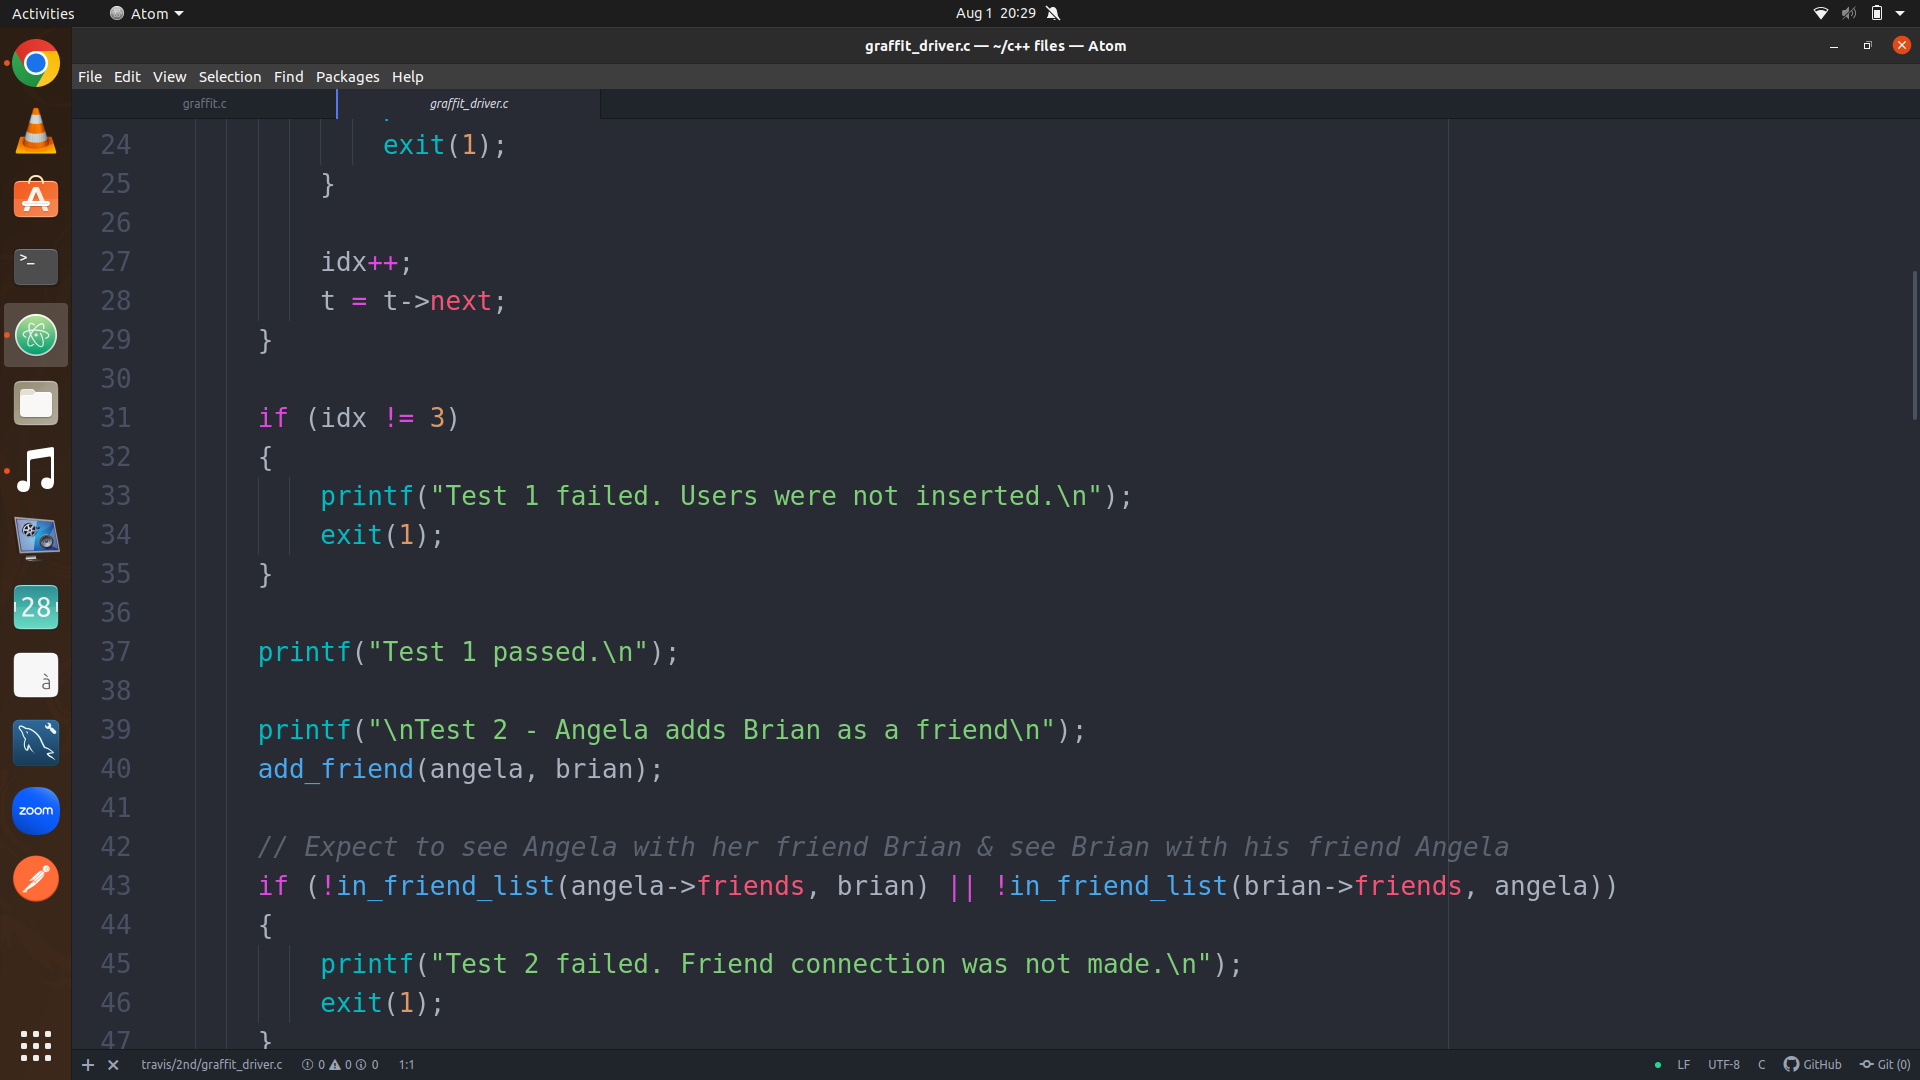Click the volume icon in top bar

[x=1849, y=13]
